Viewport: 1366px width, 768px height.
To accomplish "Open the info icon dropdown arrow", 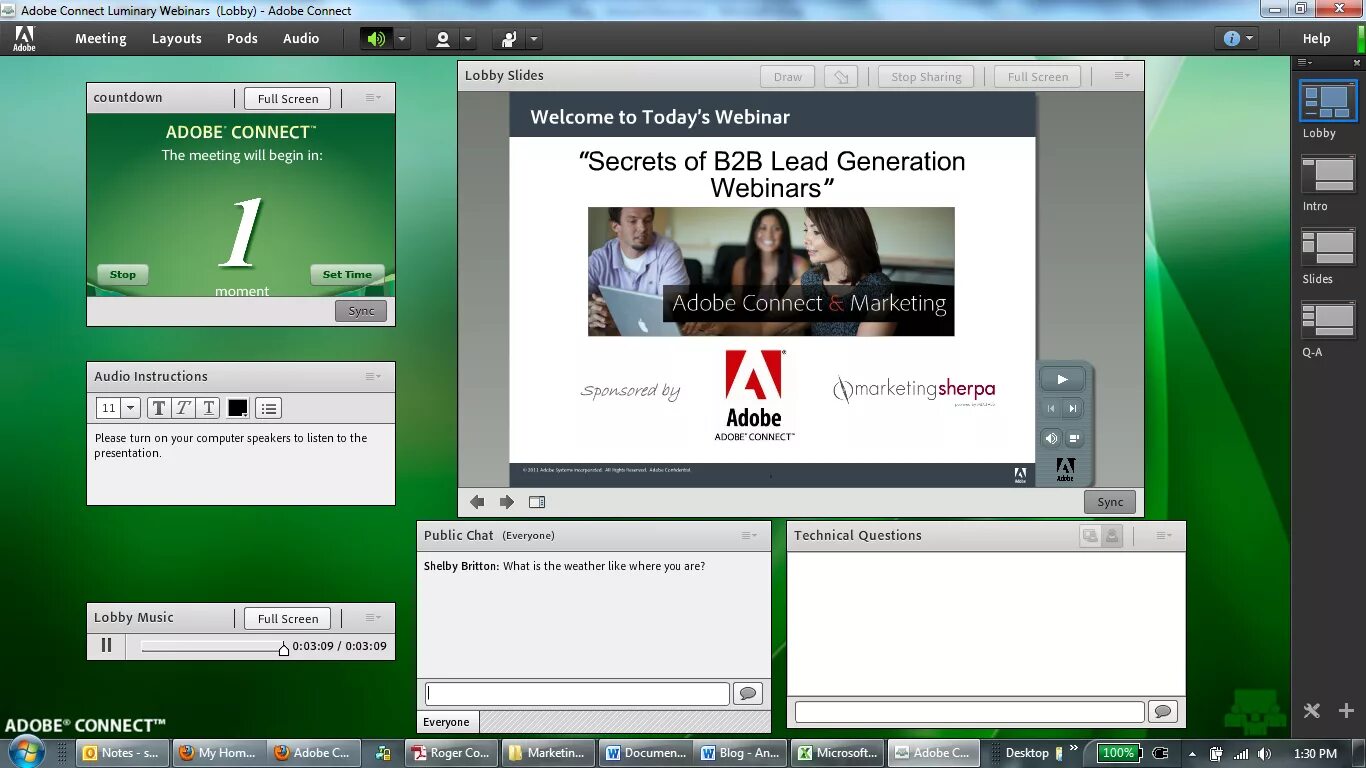I will tap(1250, 39).
